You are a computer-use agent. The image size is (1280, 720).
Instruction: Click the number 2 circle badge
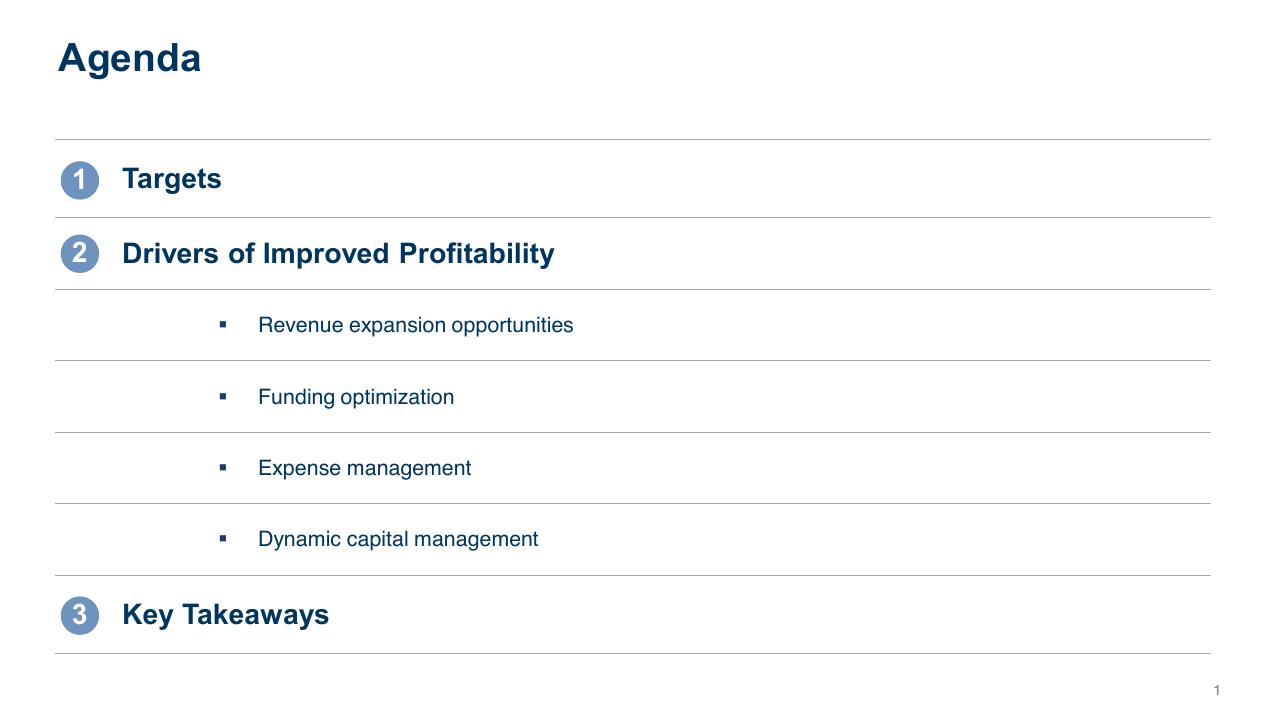click(80, 253)
